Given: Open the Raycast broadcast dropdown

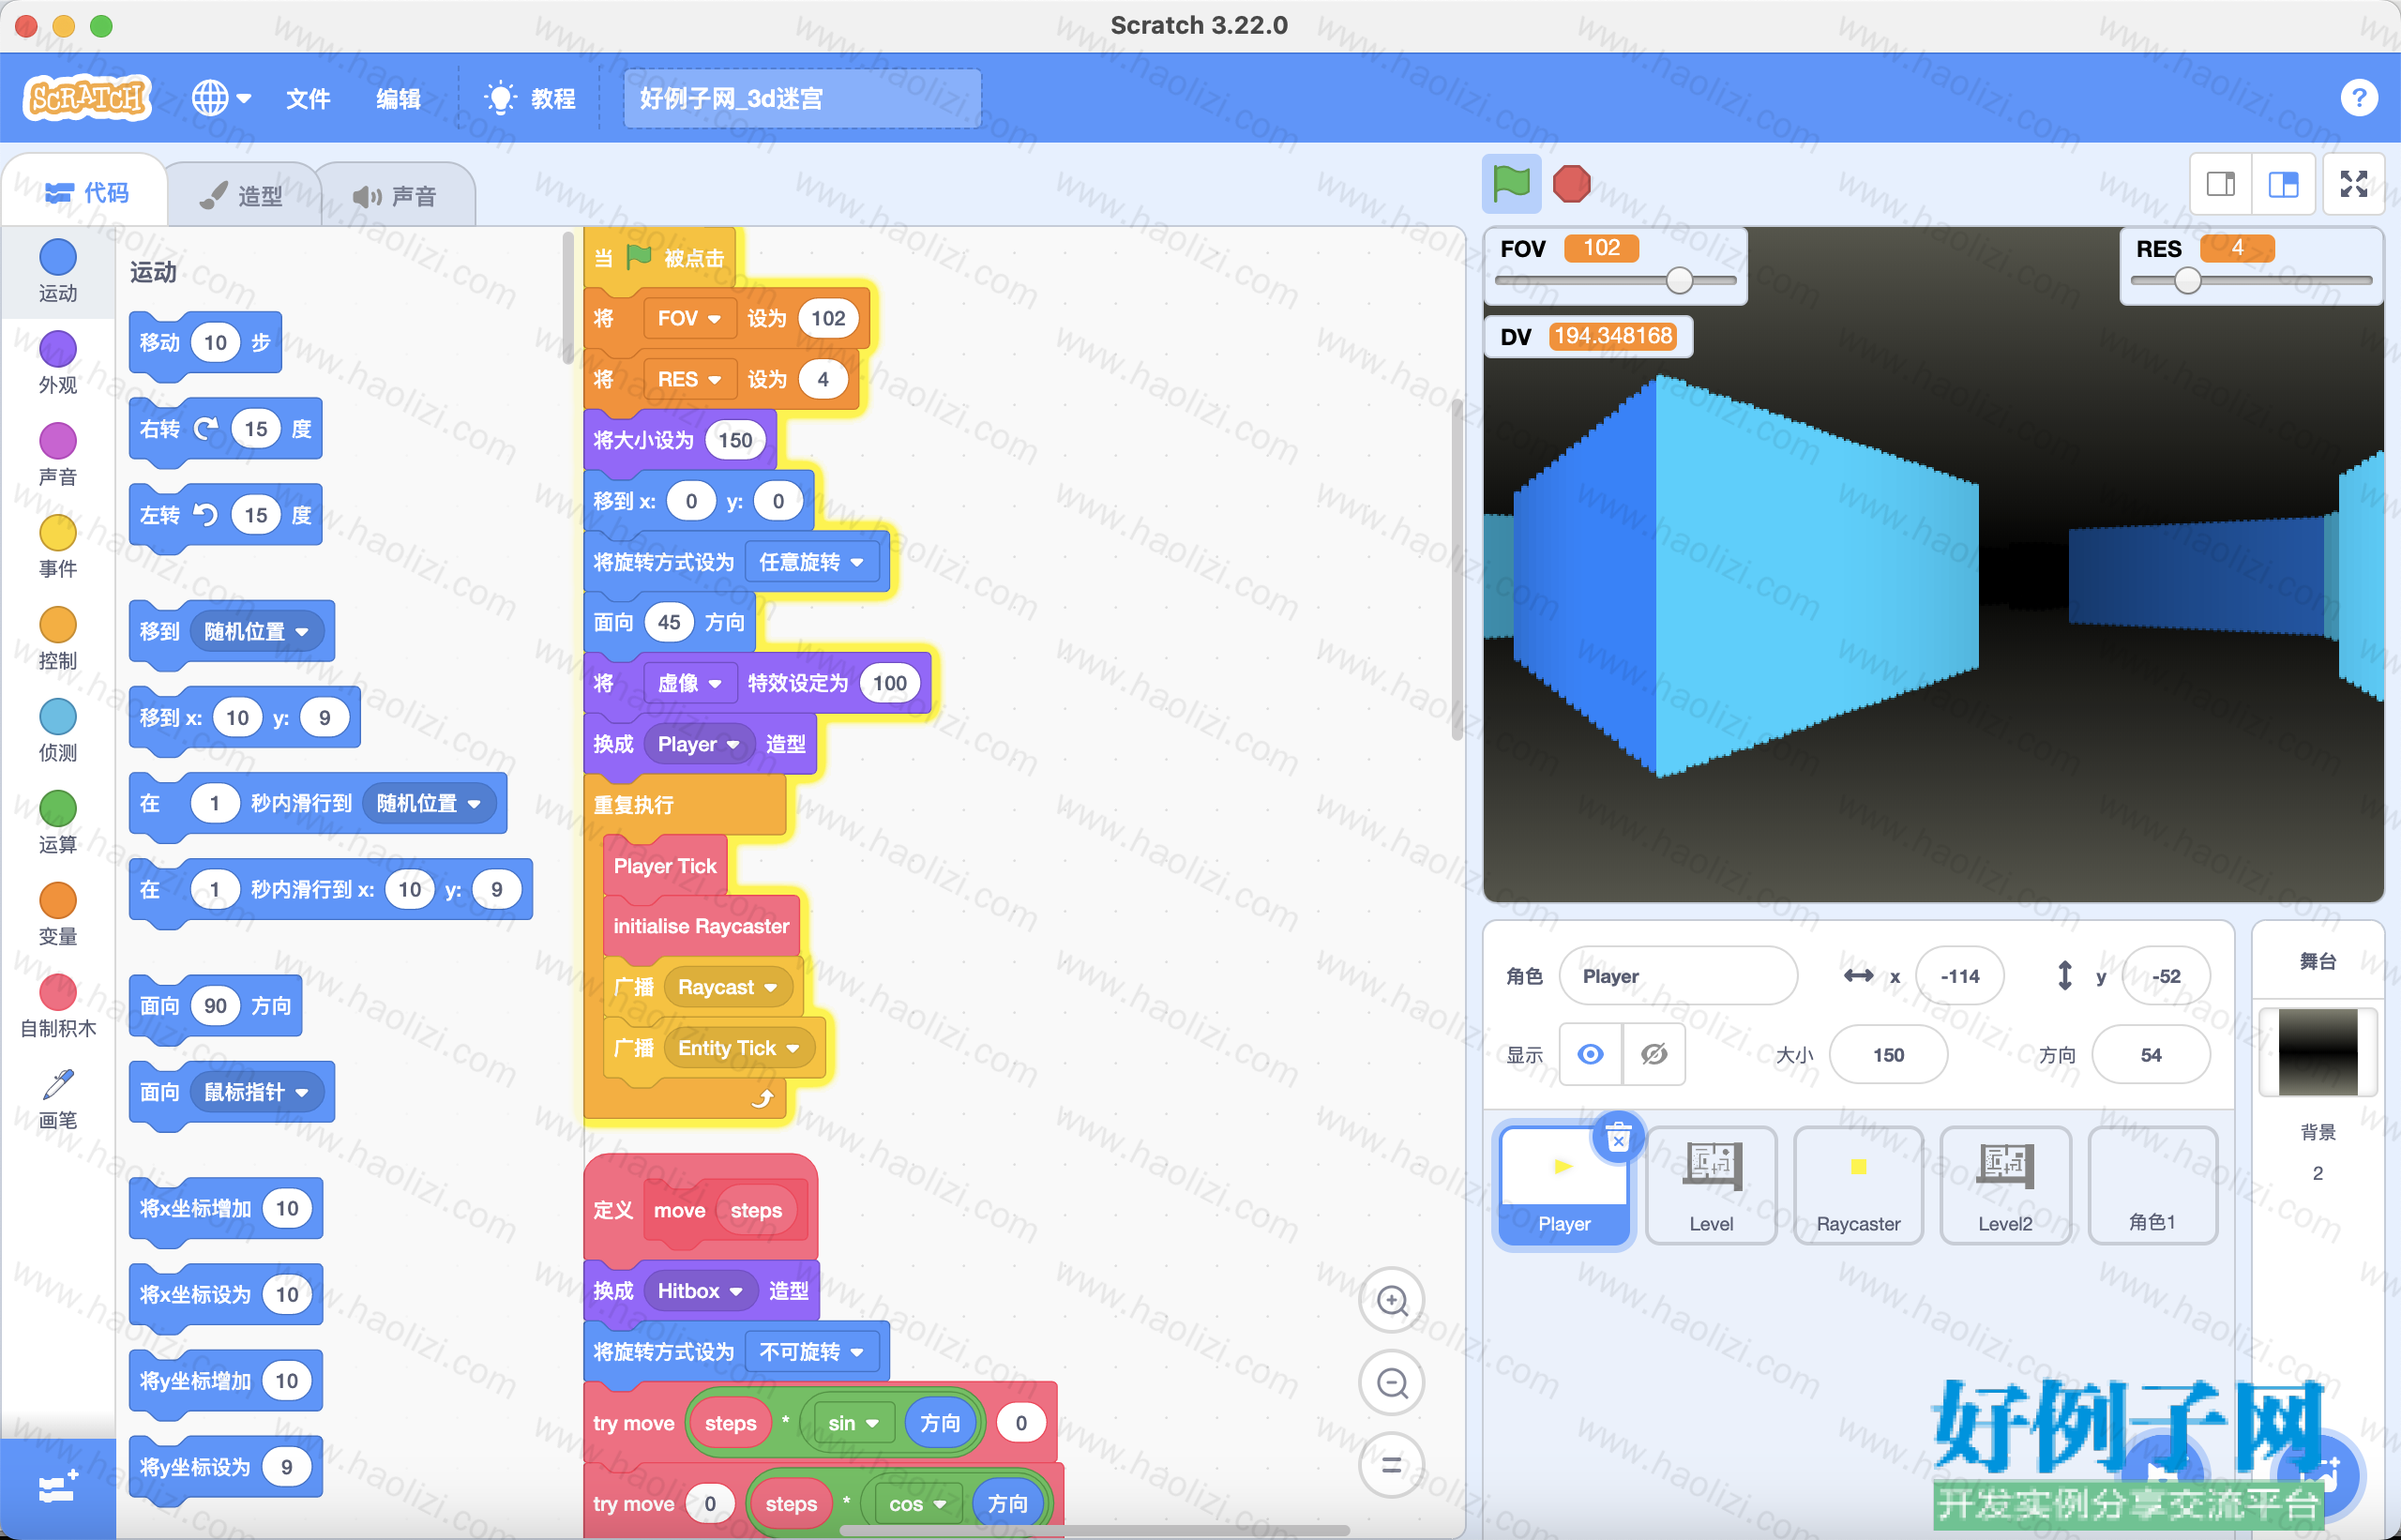Looking at the screenshot, I should (x=727, y=987).
